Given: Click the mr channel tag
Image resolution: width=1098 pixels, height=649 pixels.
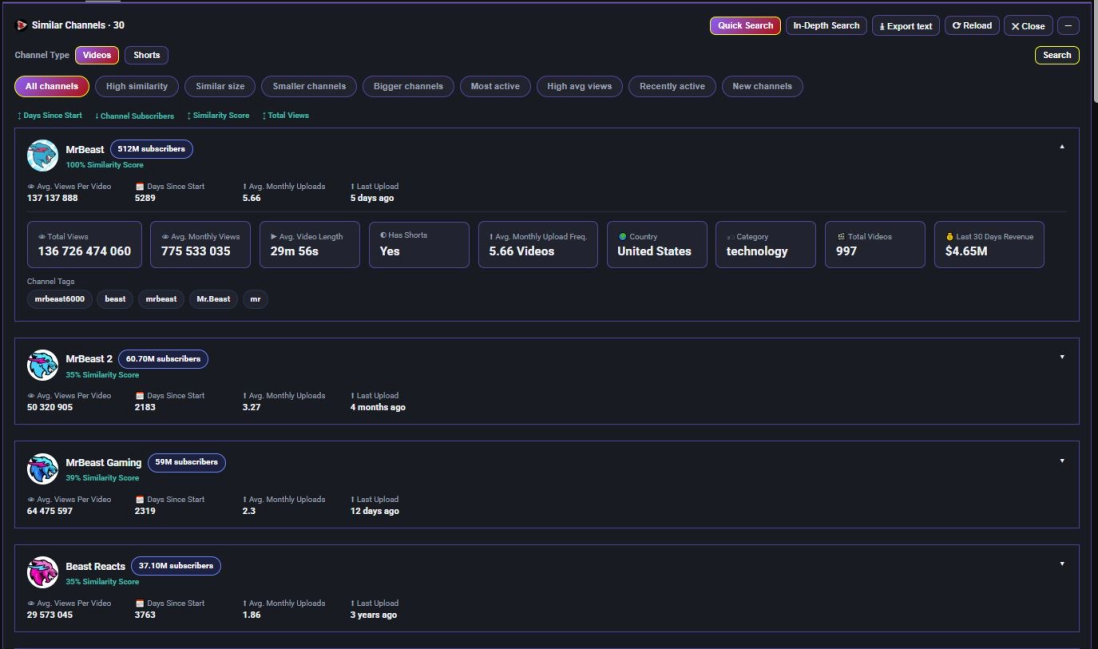Looking at the screenshot, I should click(255, 299).
